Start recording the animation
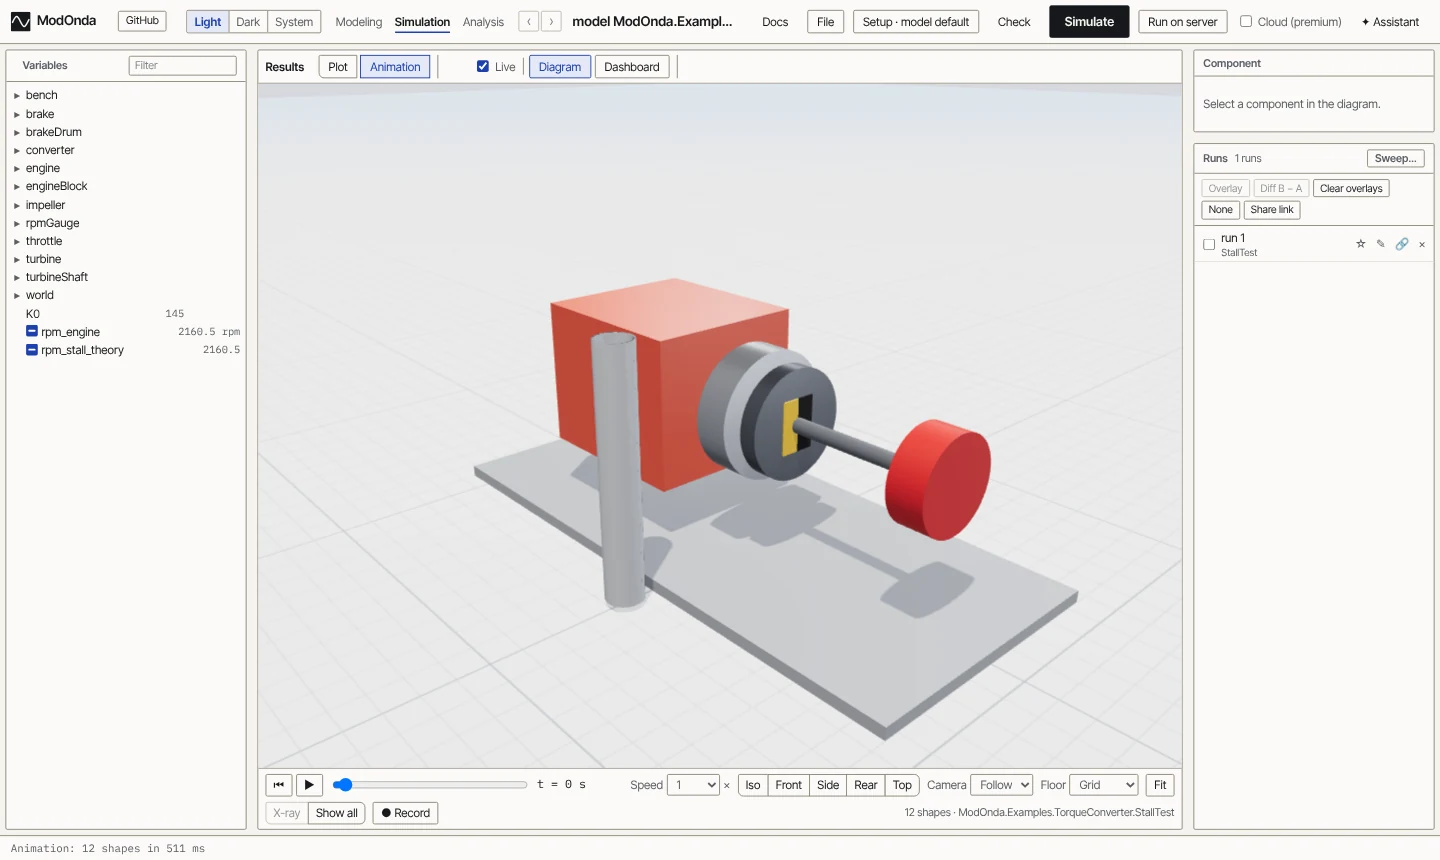The height and width of the screenshot is (860, 1440). (x=405, y=813)
